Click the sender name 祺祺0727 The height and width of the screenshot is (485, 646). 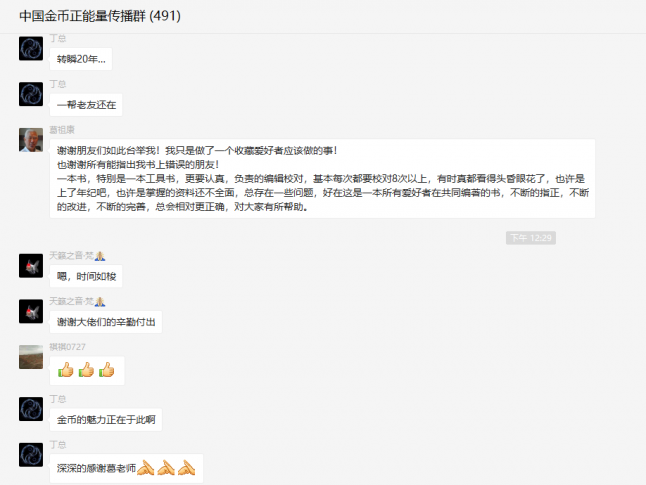coord(68,347)
